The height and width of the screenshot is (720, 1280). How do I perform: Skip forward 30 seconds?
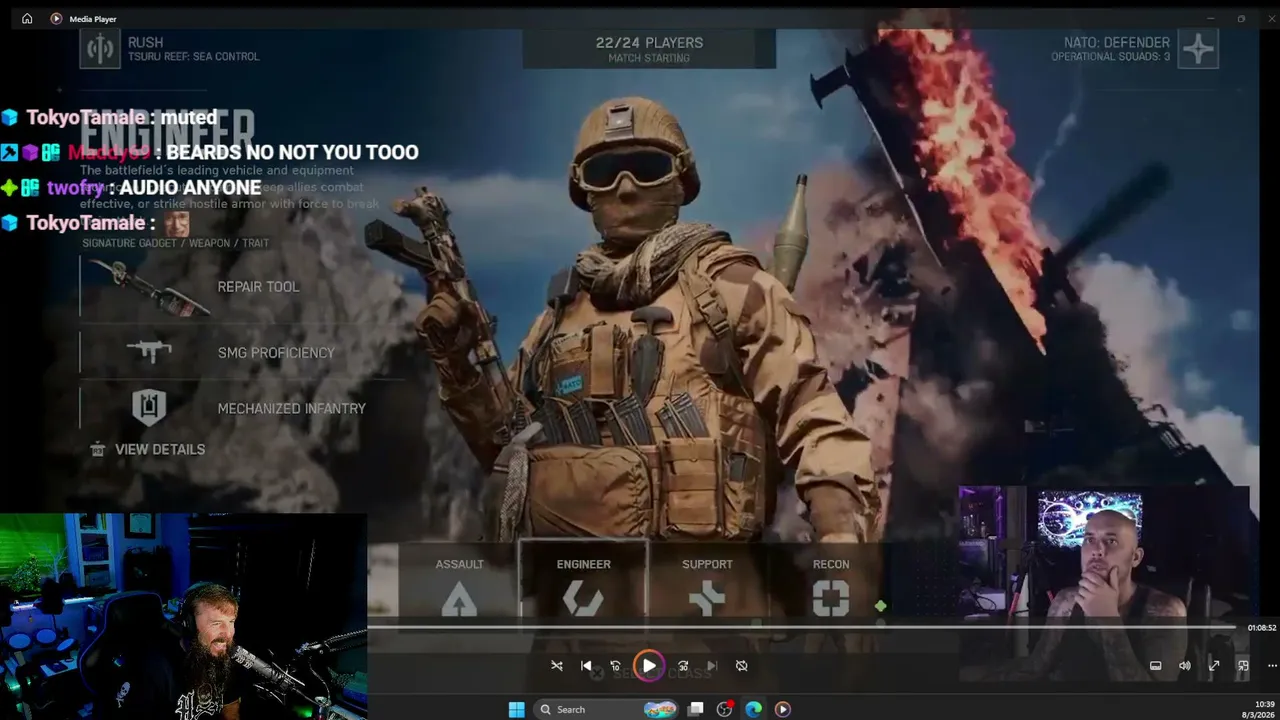click(x=683, y=666)
